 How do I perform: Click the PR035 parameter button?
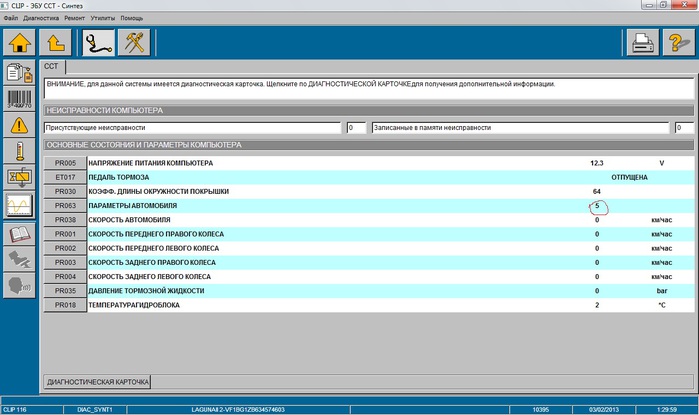tap(65, 291)
